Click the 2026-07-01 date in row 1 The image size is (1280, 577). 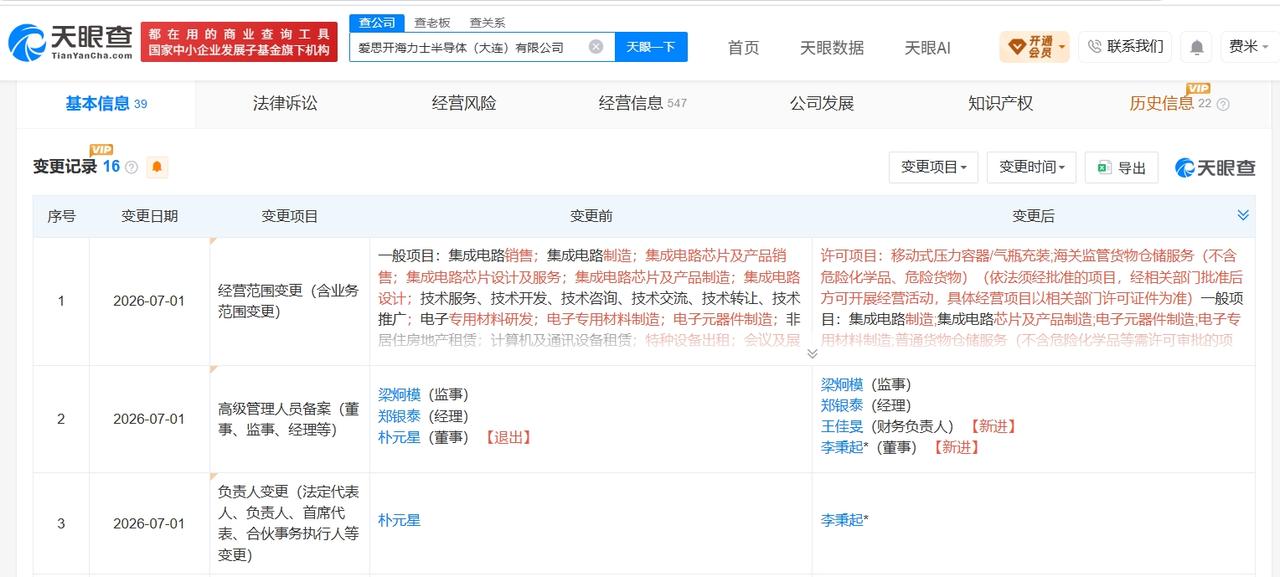point(149,301)
